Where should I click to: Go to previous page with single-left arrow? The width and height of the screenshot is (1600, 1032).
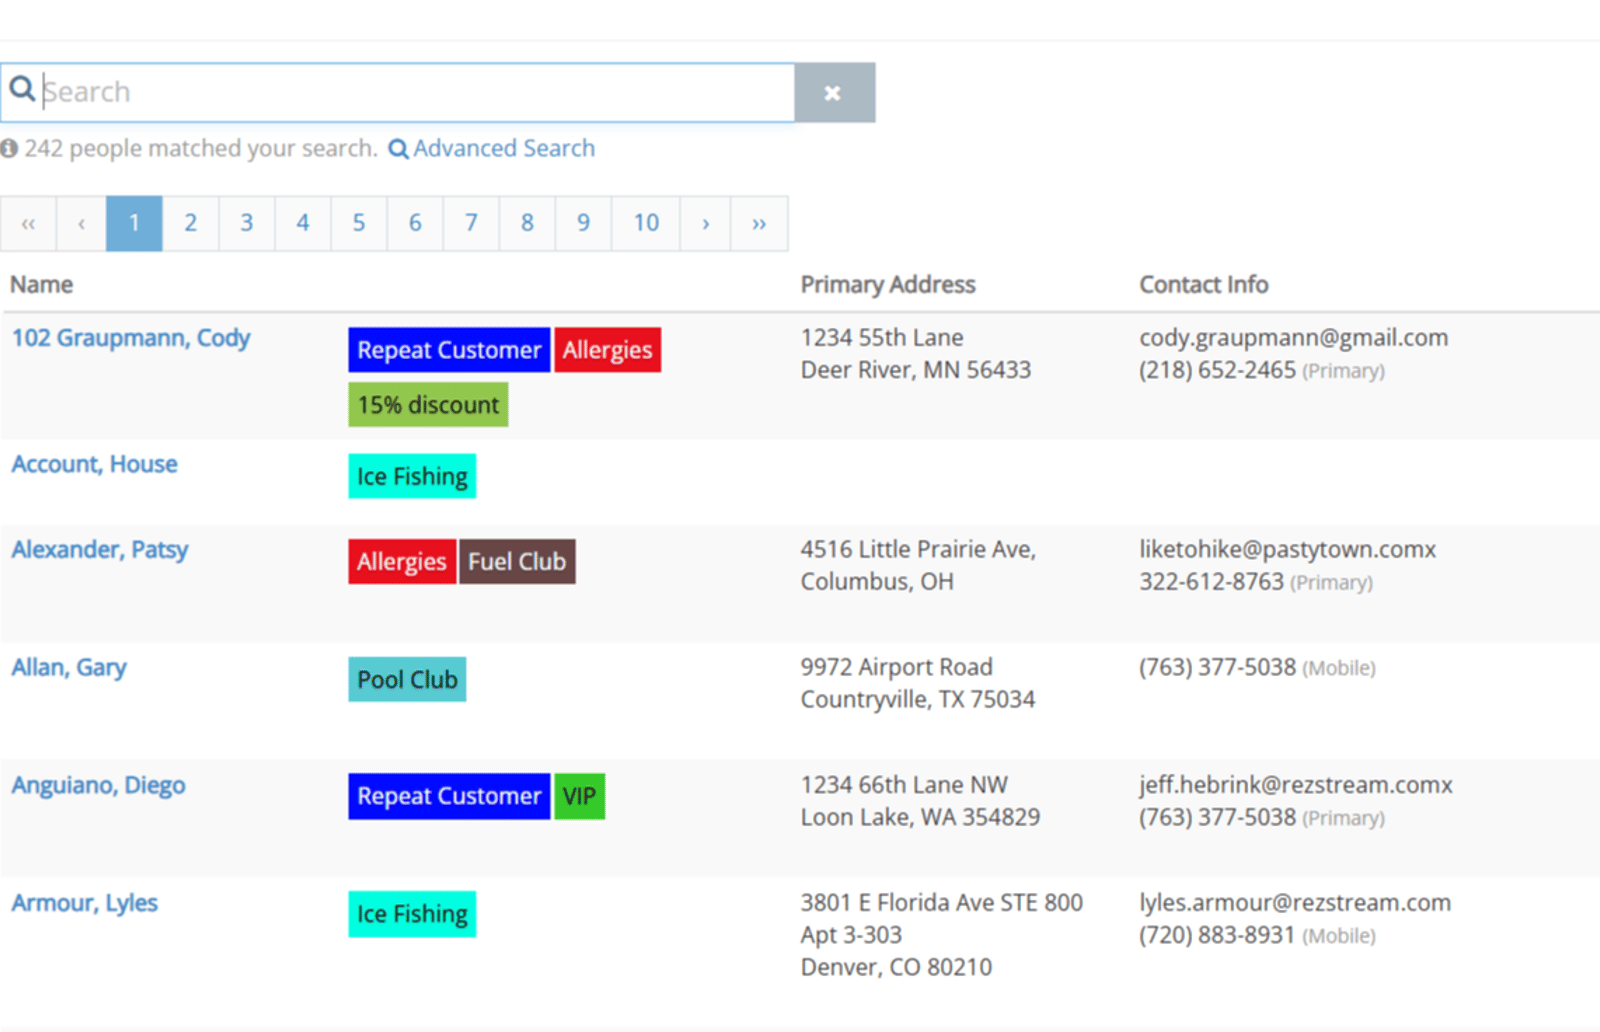(x=81, y=223)
